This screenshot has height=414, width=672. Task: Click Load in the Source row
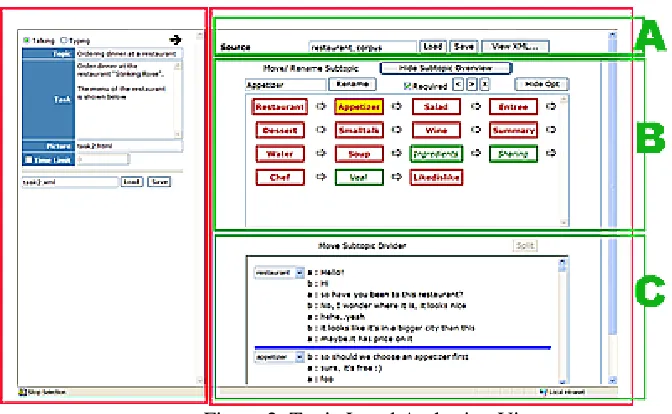click(x=433, y=46)
